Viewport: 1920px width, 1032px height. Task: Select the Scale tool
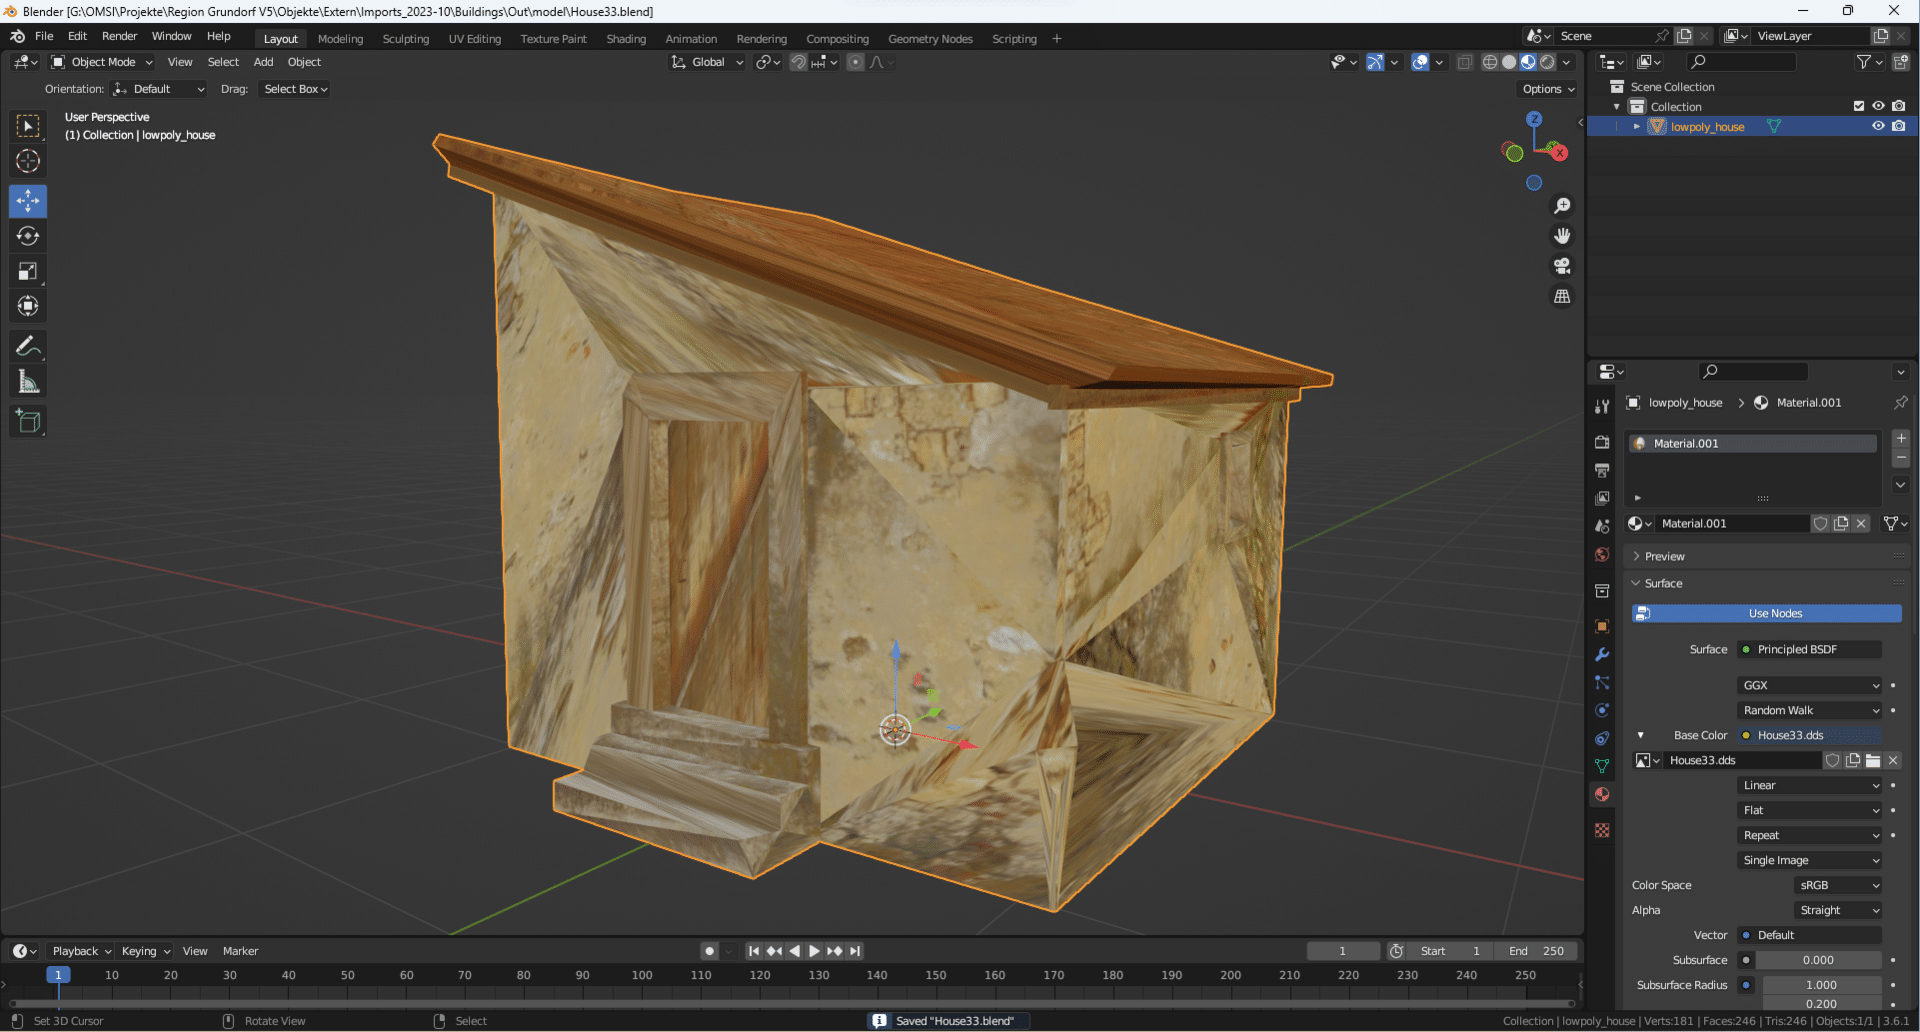[x=28, y=271]
